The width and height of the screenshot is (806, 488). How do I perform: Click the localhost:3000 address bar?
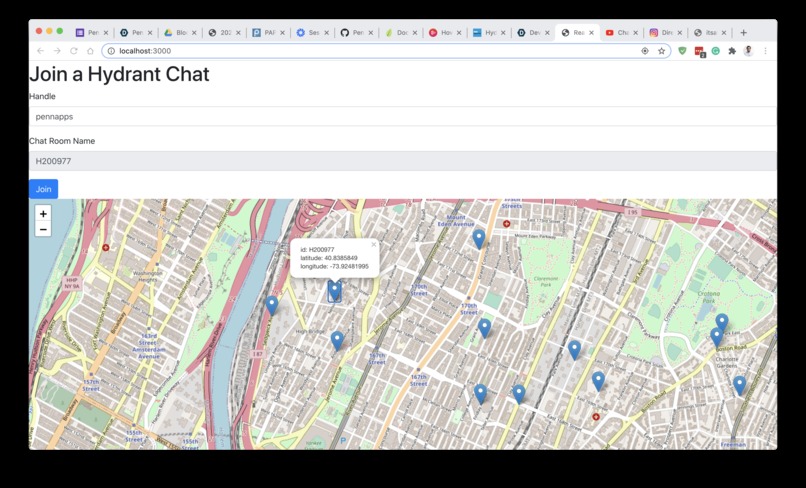[386, 51]
